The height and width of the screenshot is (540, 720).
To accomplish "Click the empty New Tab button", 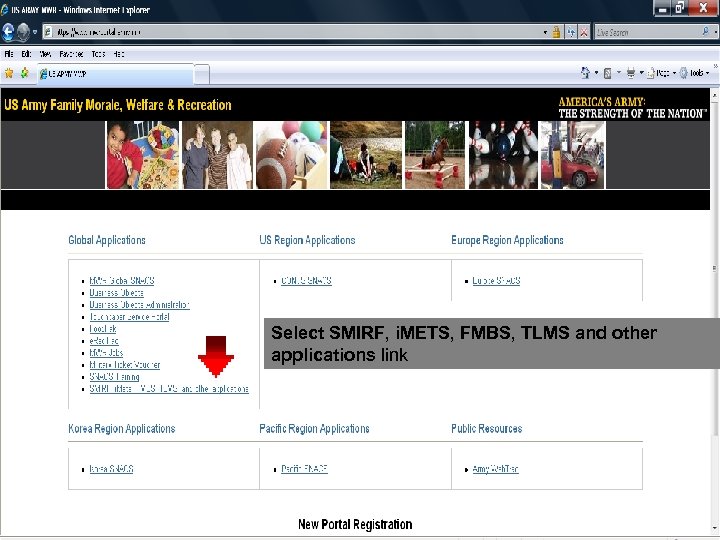I will [x=202, y=74].
